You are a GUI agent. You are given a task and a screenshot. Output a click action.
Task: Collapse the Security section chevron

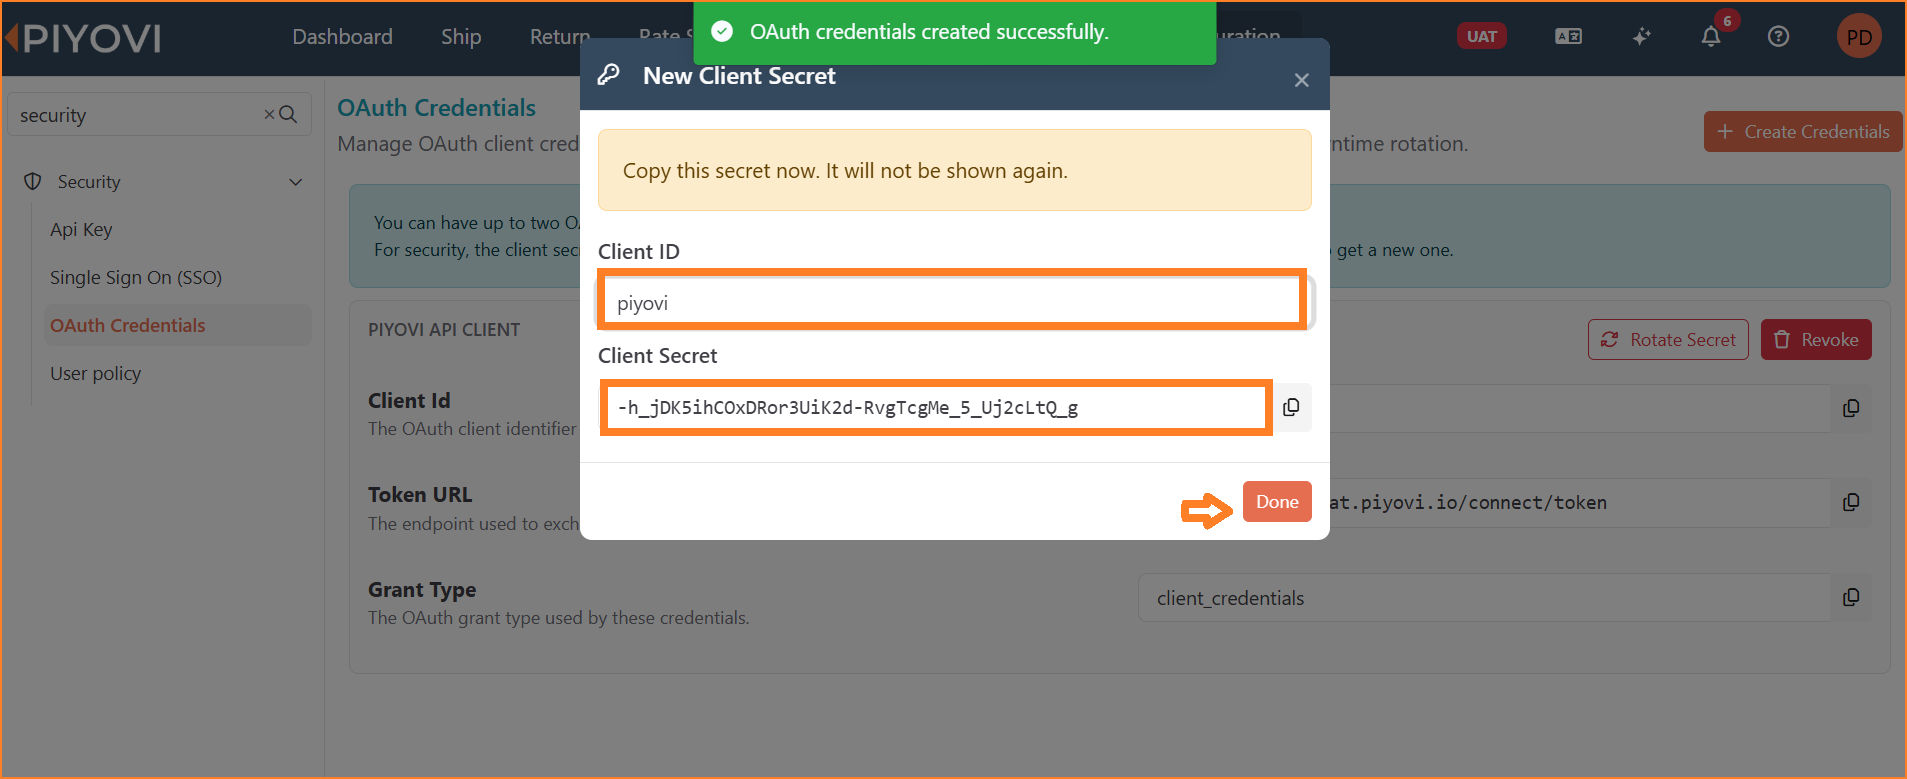point(296,182)
